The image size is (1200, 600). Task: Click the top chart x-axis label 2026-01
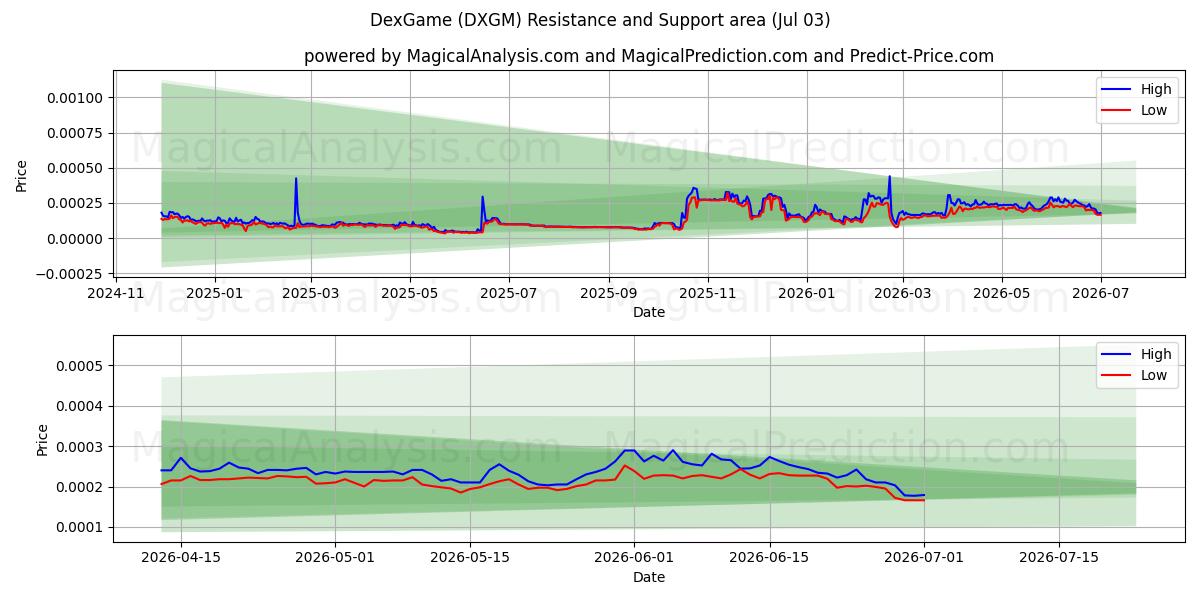[806, 293]
